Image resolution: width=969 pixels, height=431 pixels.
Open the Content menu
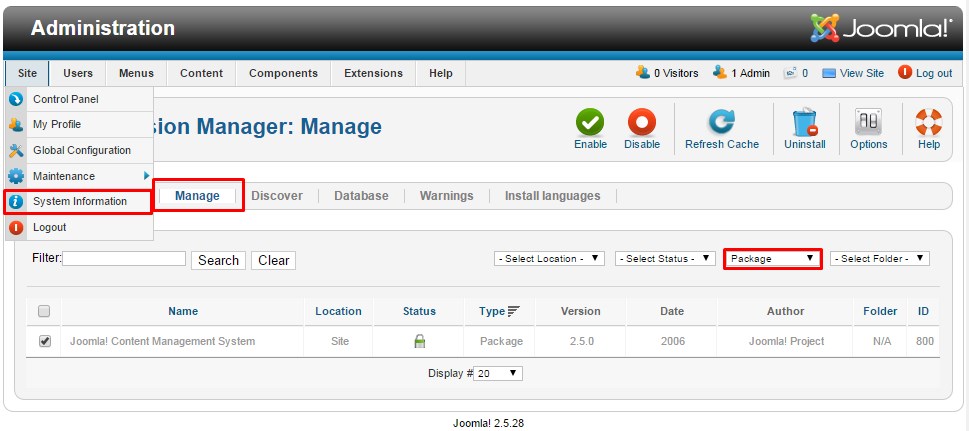pos(201,73)
